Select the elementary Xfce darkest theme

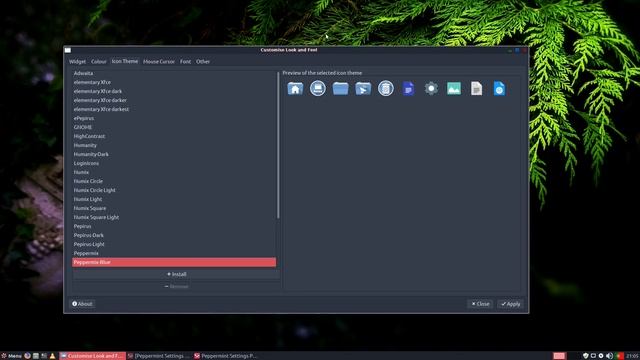point(174,109)
